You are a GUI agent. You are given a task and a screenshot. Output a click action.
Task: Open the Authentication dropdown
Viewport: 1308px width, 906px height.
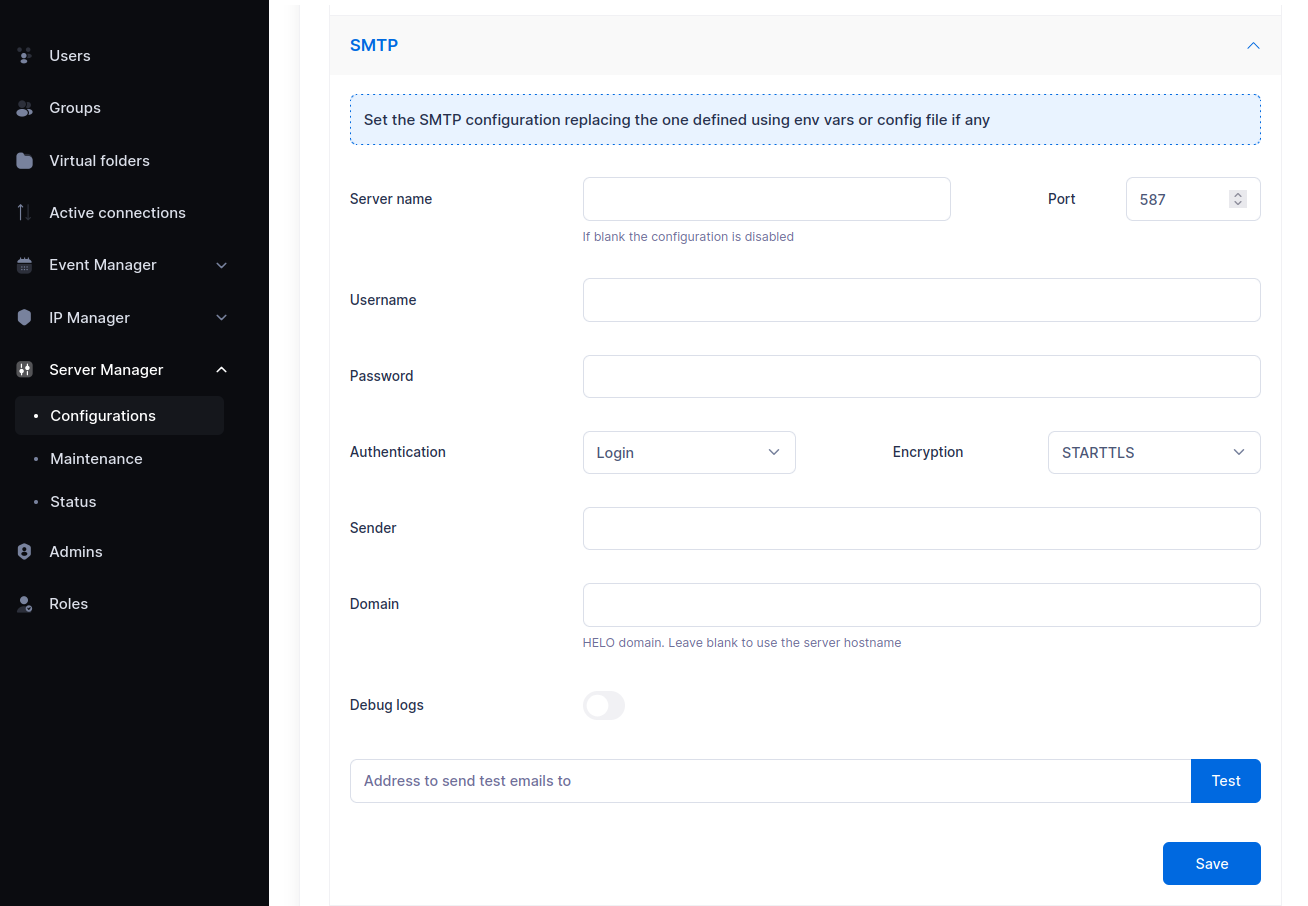click(689, 453)
